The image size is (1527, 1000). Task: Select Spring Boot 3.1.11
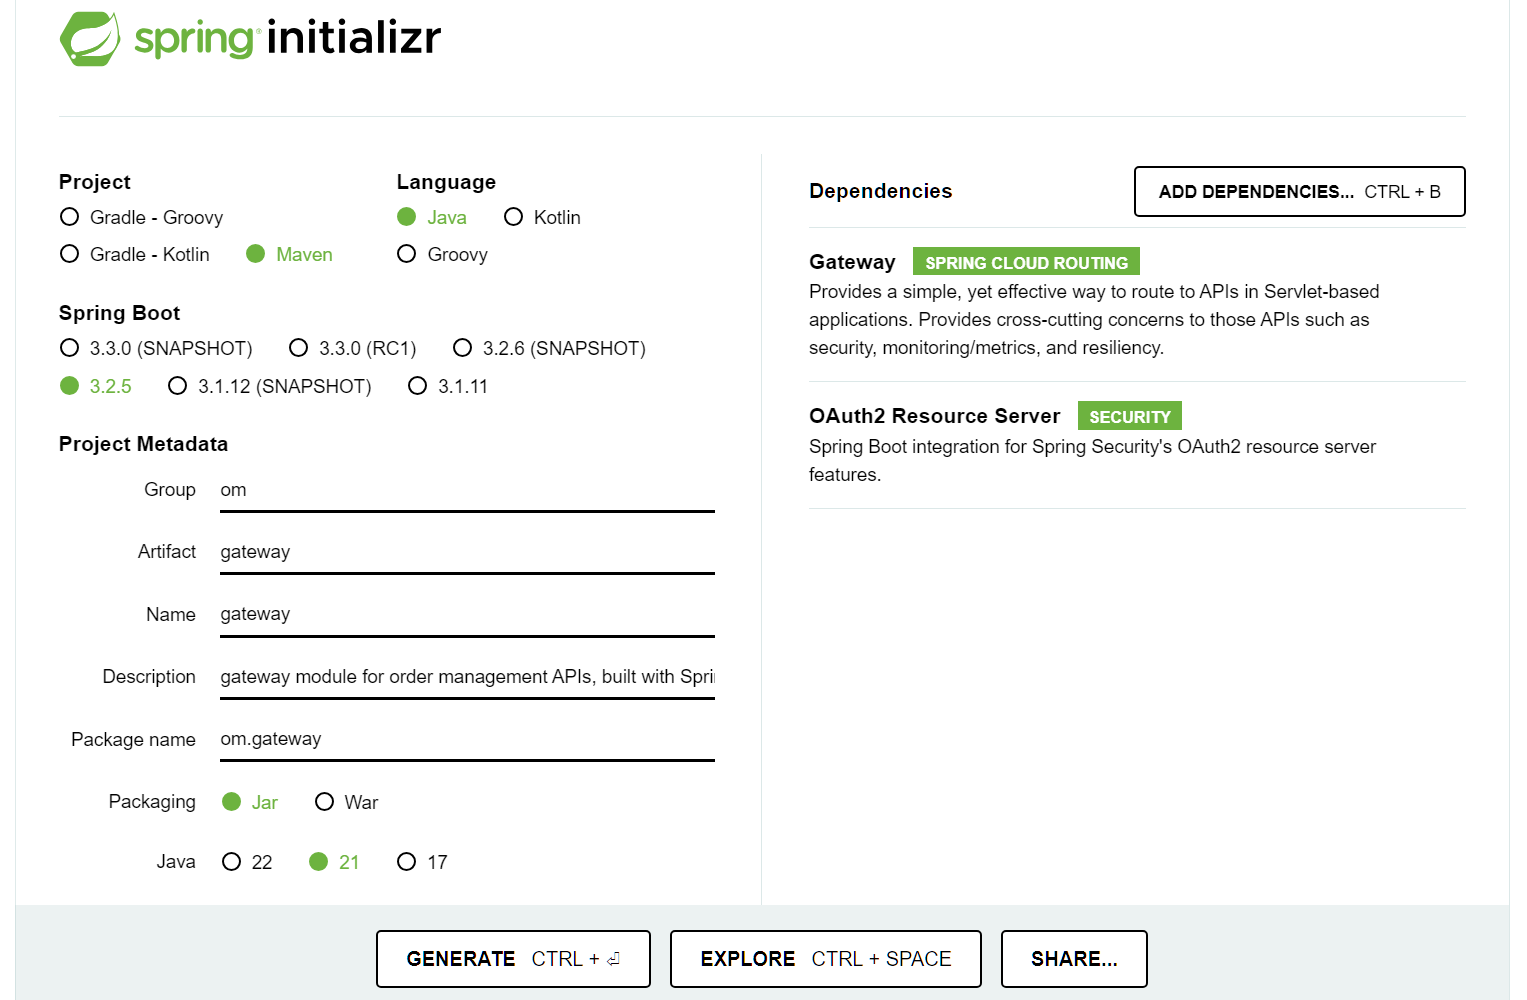coord(448,386)
